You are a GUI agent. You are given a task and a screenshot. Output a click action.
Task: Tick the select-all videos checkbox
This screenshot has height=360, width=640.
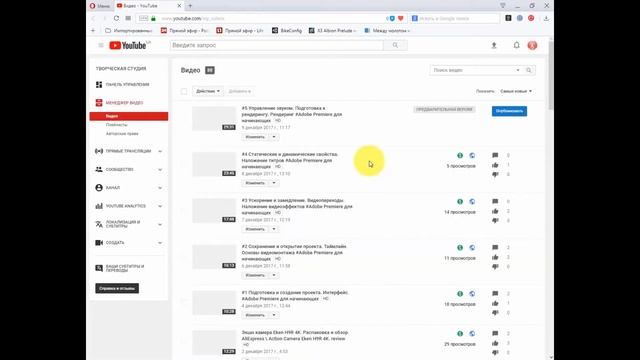(184, 91)
